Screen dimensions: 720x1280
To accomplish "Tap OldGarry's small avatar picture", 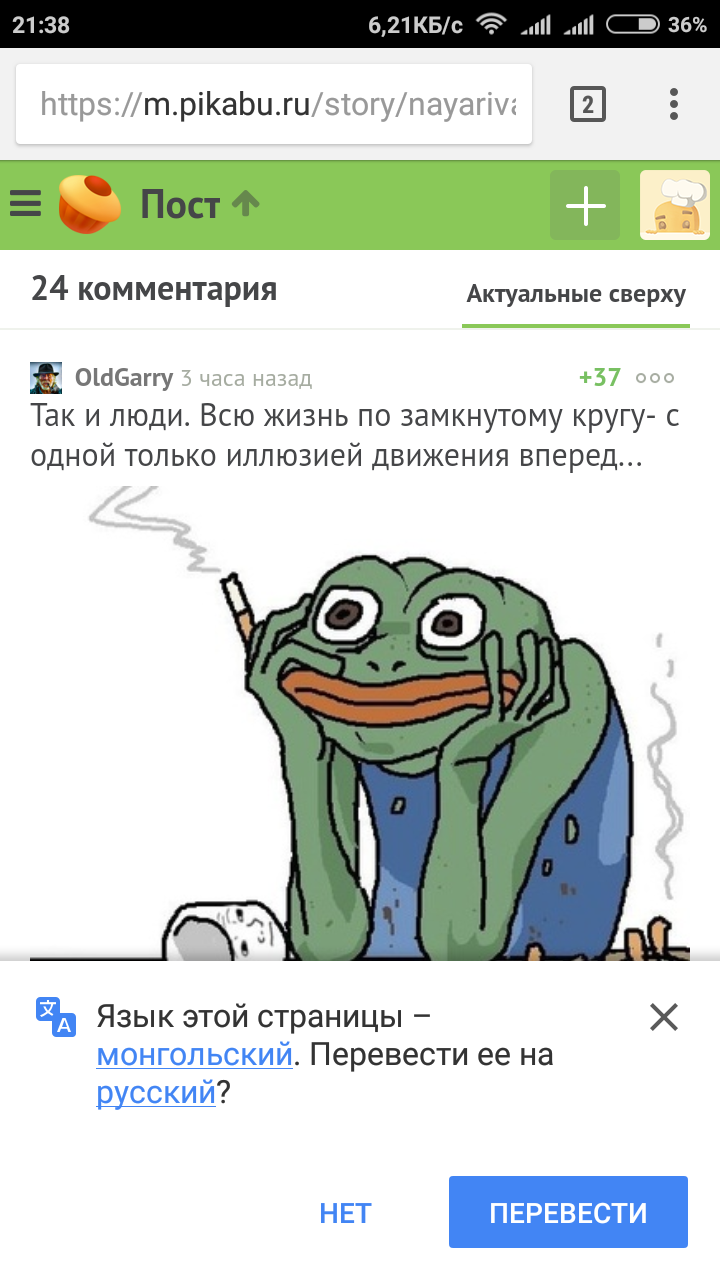I will pyautogui.click(x=46, y=378).
